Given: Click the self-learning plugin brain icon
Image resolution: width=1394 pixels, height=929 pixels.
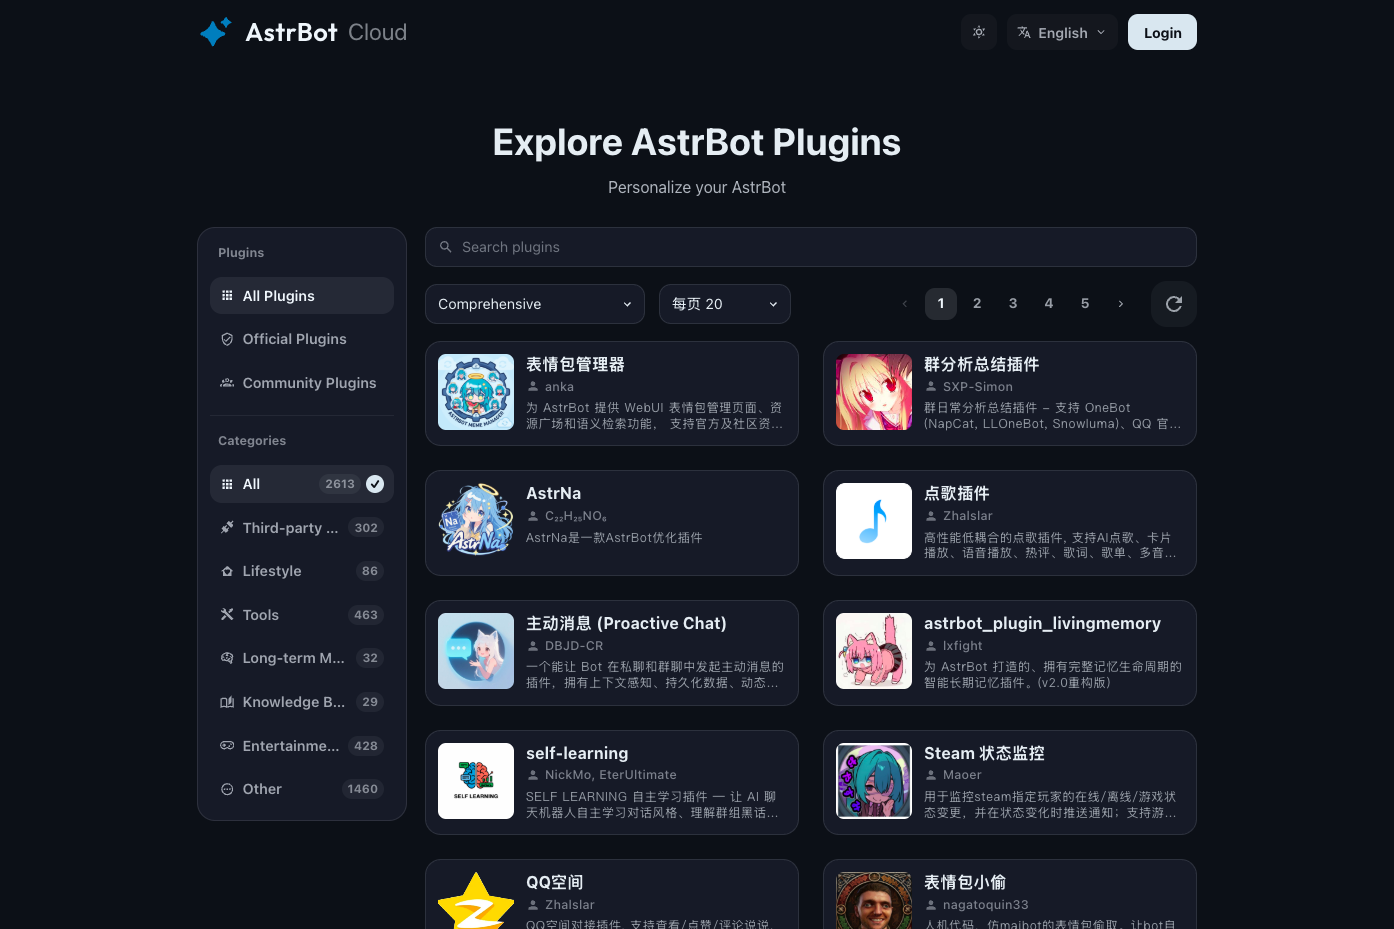Looking at the screenshot, I should point(476,781).
